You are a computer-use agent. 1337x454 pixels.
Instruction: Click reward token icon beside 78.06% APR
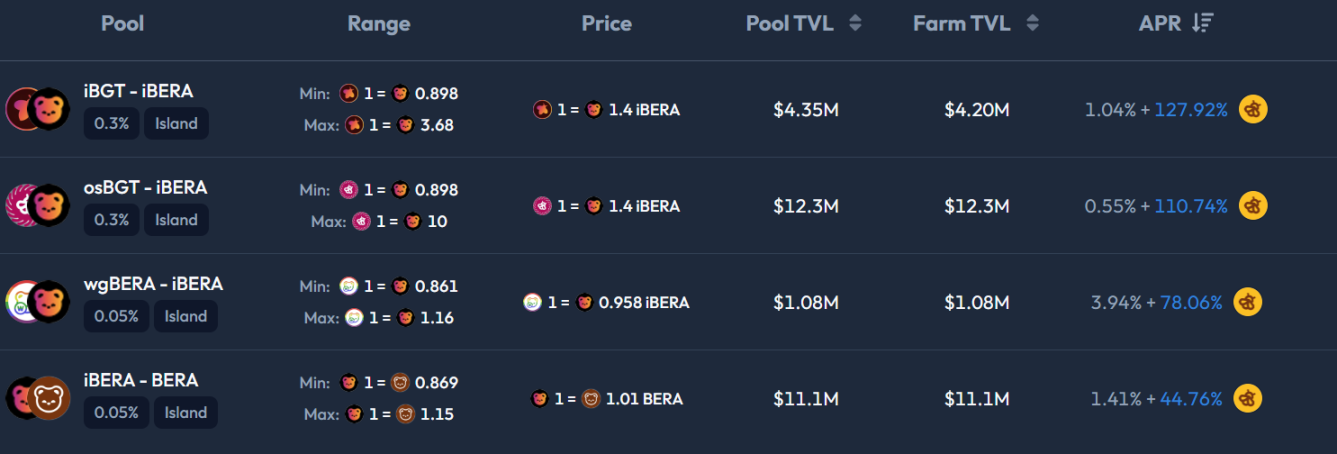(1247, 302)
